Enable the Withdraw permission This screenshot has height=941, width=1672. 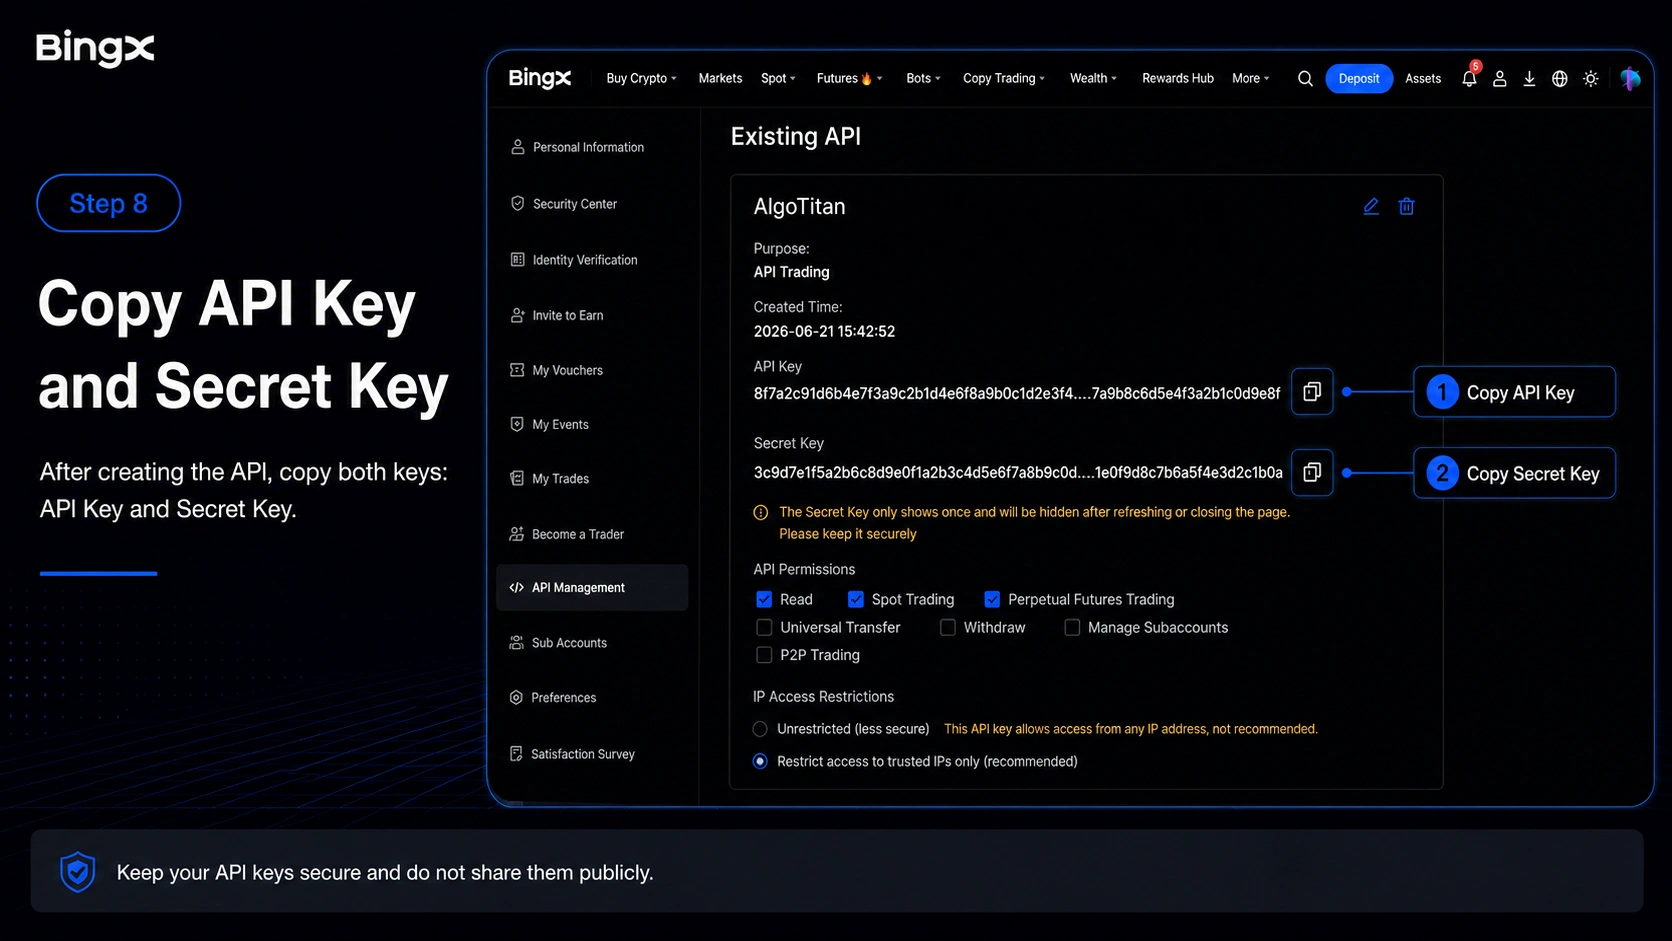[x=948, y=627]
